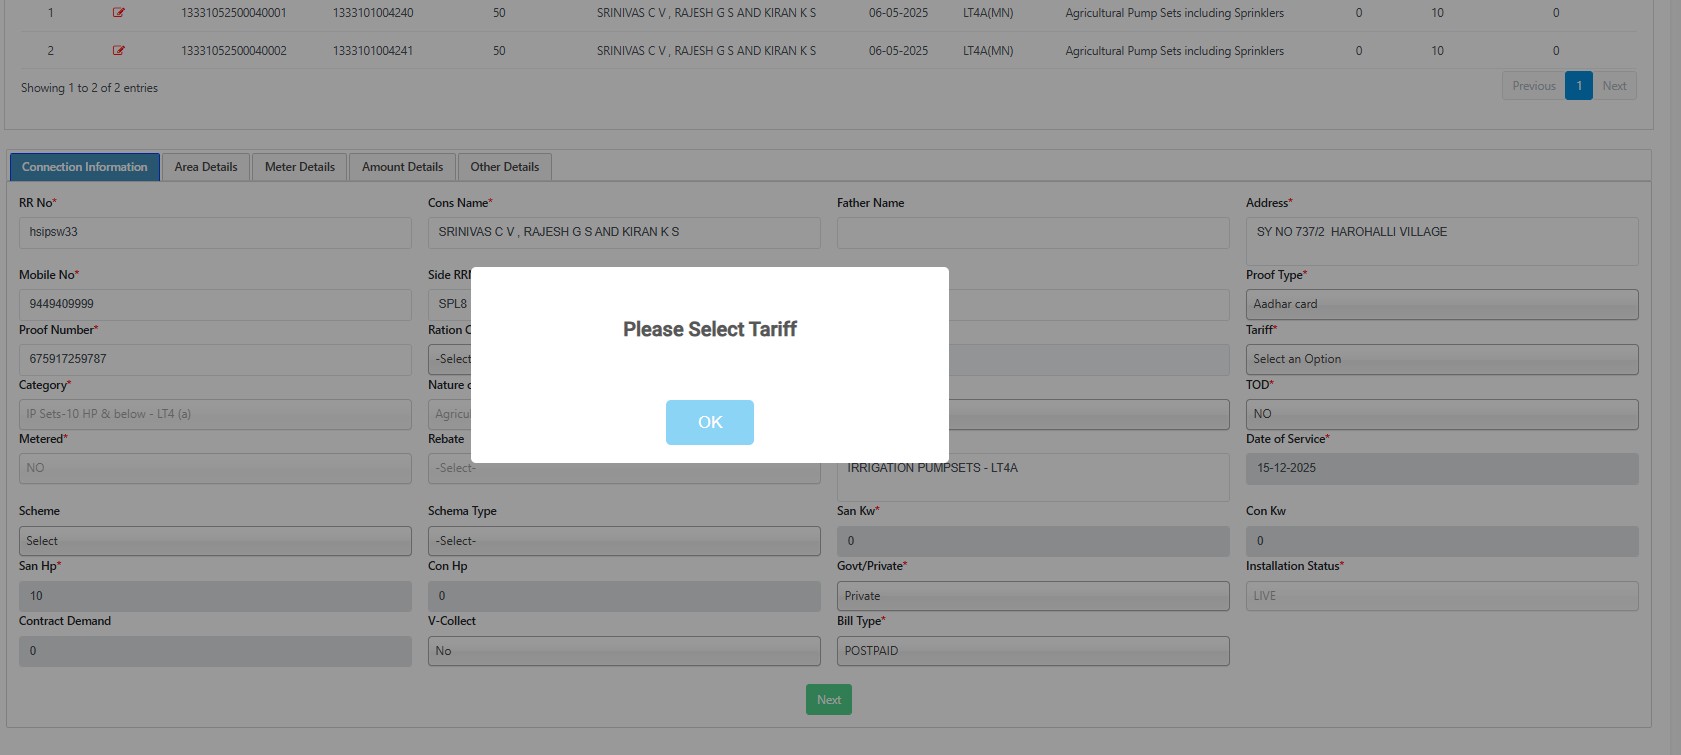Click the Mobile No input field
The width and height of the screenshot is (1681, 755).
pos(215,304)
